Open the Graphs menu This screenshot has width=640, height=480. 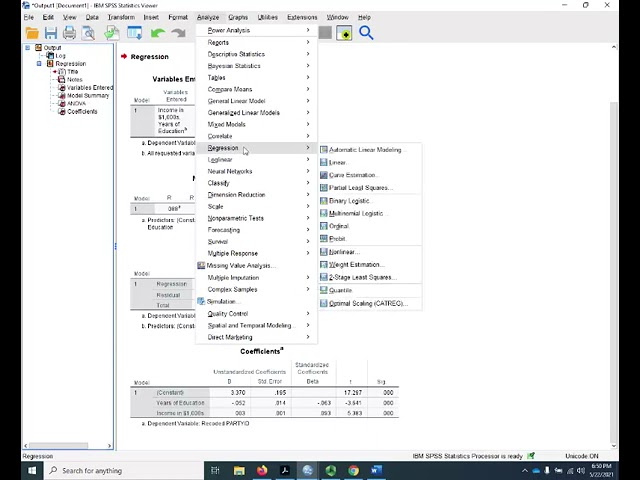click(238, 17)
